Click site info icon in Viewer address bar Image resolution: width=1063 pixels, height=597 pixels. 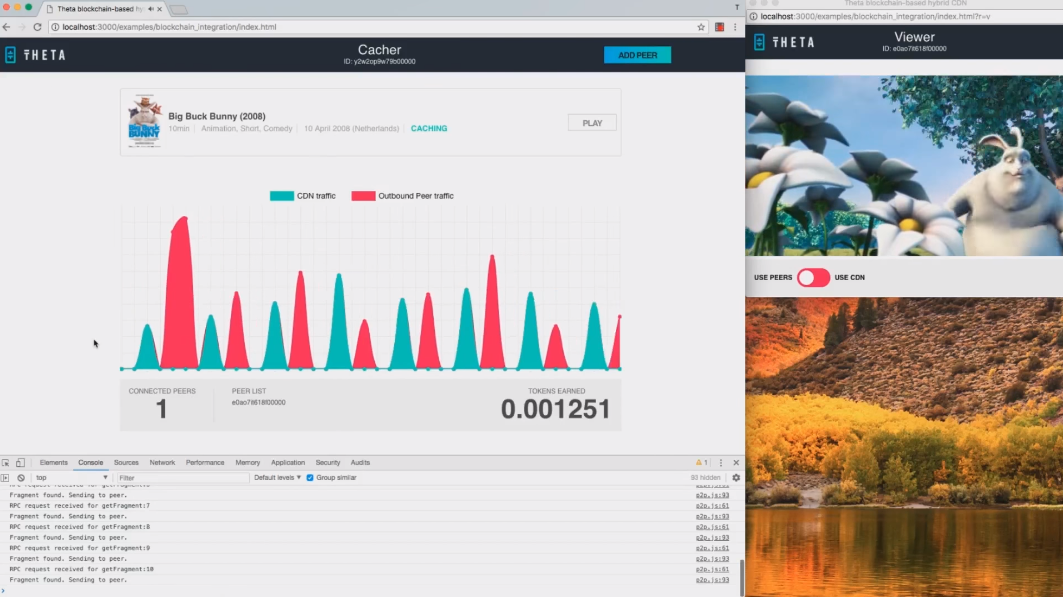pyautogui.click(x=753, y=16)
